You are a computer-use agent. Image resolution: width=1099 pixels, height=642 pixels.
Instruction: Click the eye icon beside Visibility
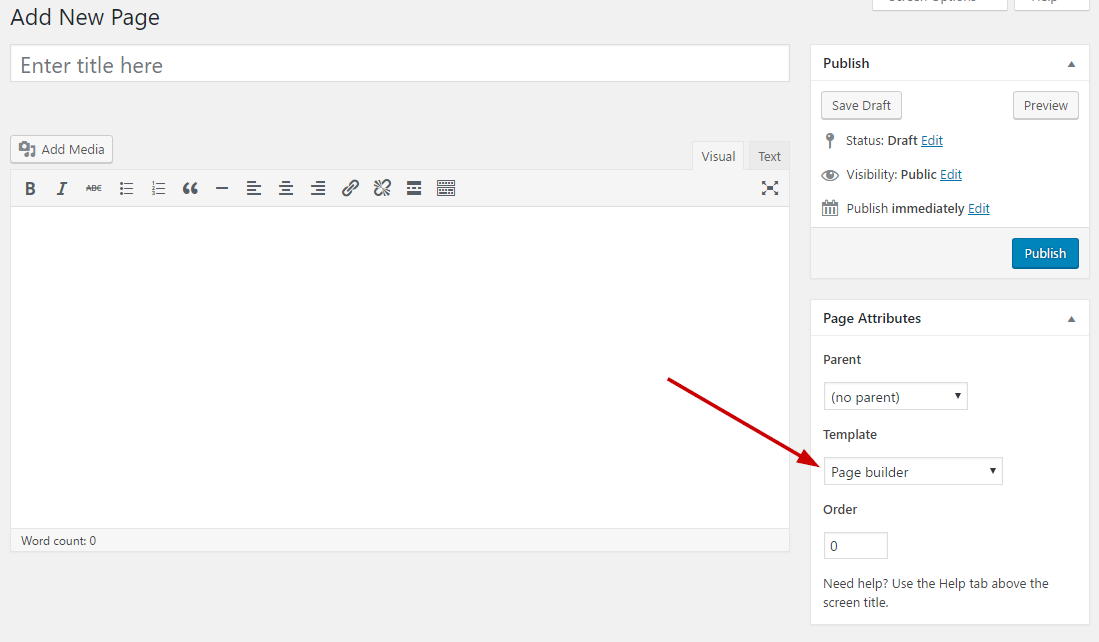coord(830,175)
